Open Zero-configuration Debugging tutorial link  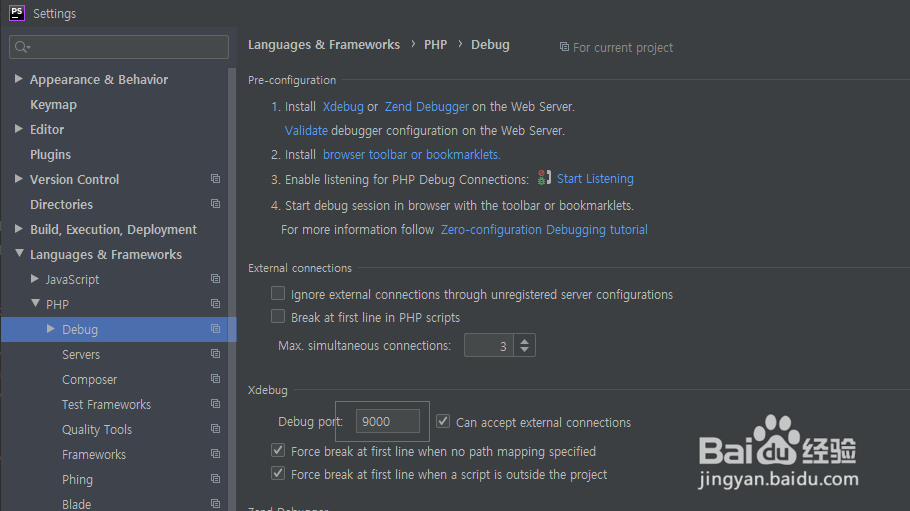[544, 230]
